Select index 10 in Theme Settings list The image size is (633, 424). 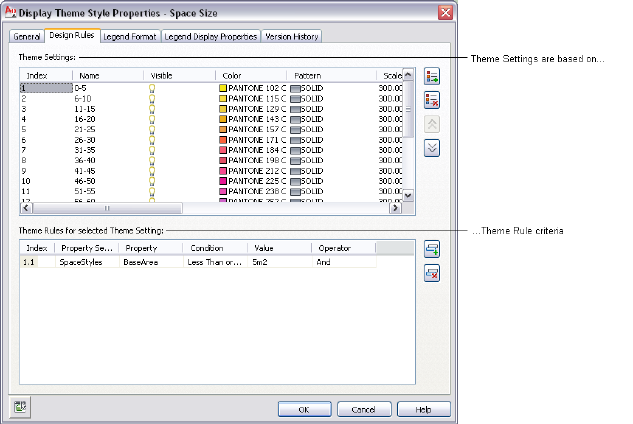(x=26, y=181)
